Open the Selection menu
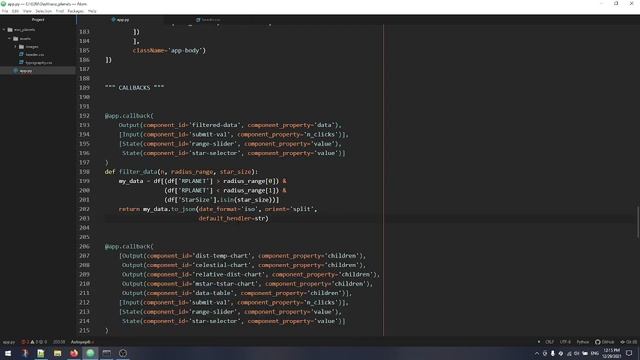This screenshot has height=360, width=640. pyautogui.click(x=43, y=11)
